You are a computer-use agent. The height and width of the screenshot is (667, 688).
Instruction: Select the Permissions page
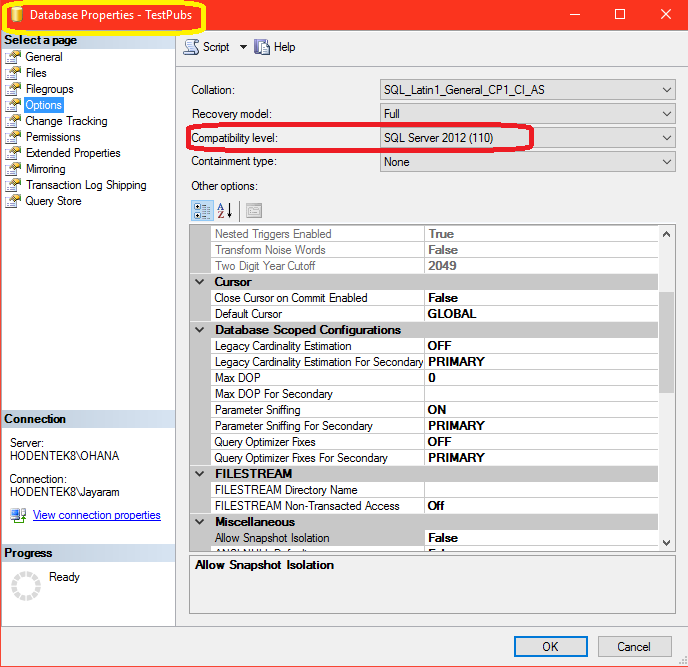click(x=53, y=137)
